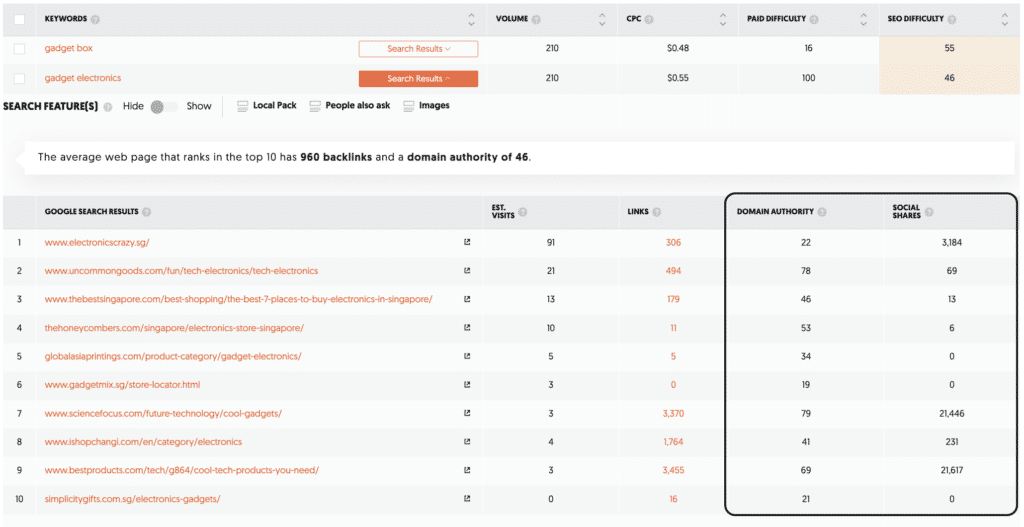
Task: Open external link icon for sciencefocus.com result
Action: click(467, 413)
